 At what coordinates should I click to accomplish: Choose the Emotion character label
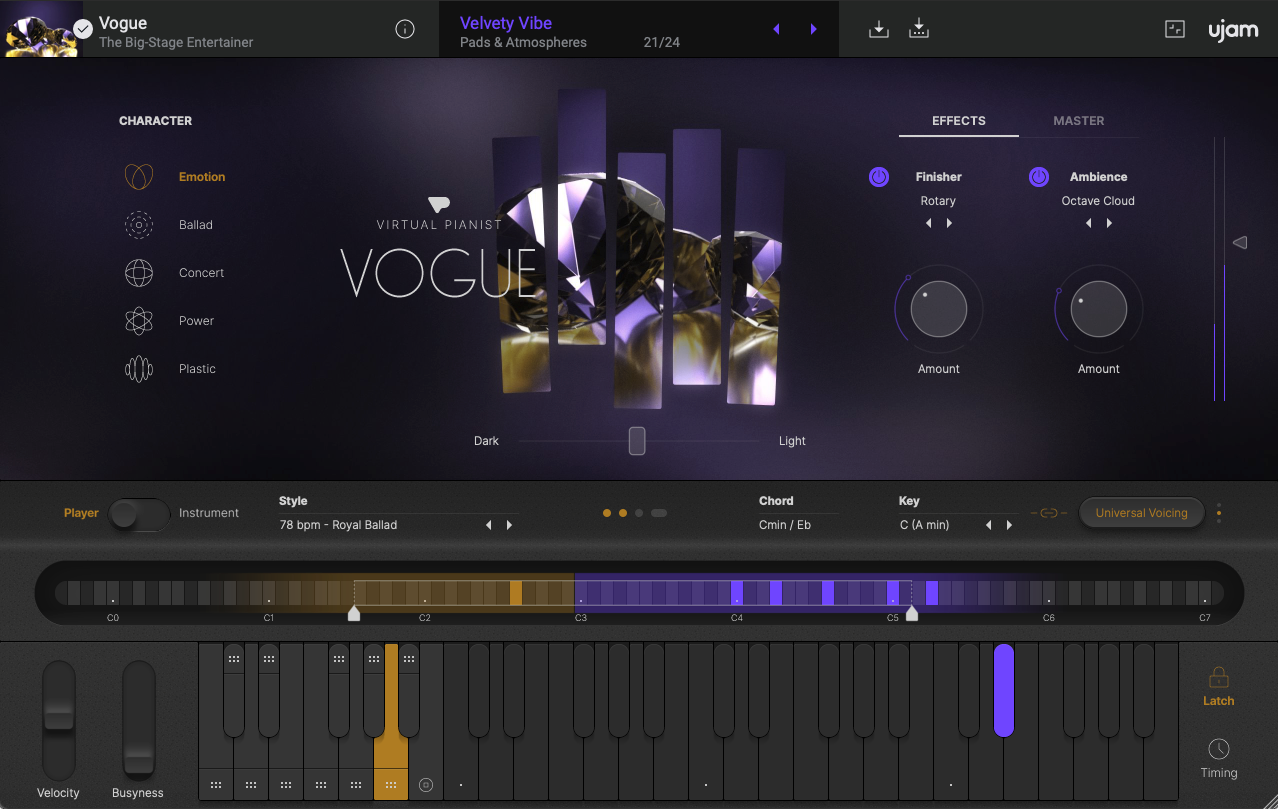[202, 177]
